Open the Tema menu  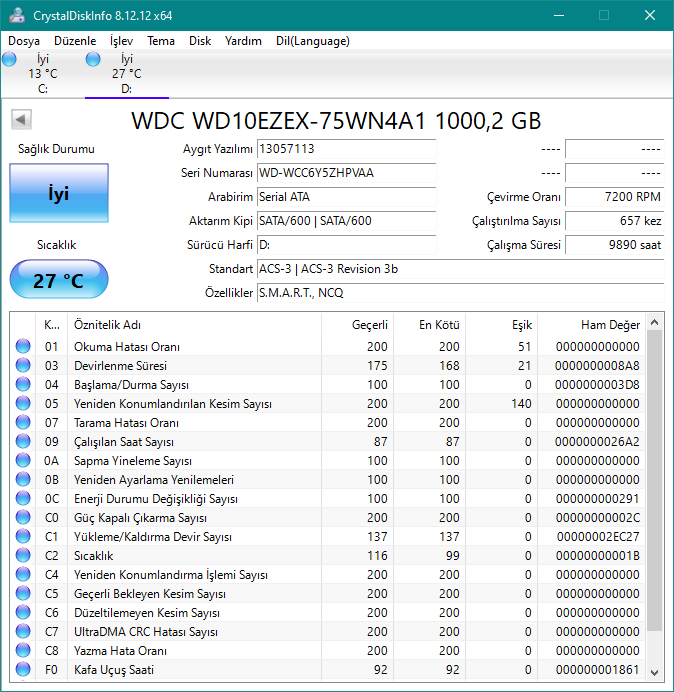[x=161, y=41]
